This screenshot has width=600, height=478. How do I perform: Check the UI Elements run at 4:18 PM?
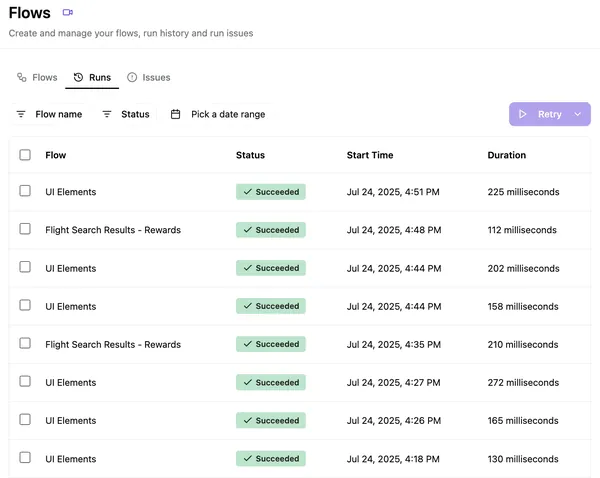[x=25, y=457]
